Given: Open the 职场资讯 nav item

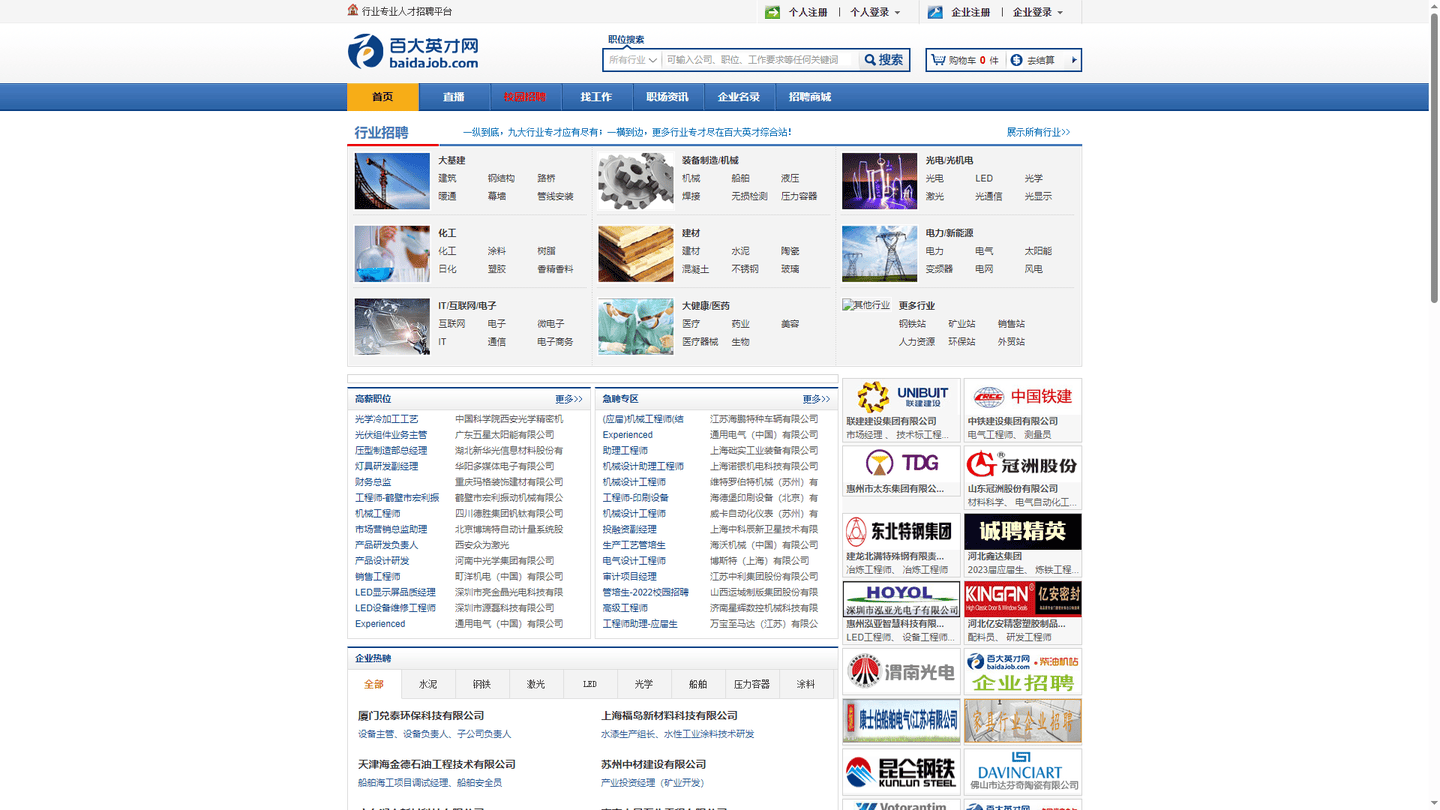Looking at the screenshot, I should tap(667, 97).
